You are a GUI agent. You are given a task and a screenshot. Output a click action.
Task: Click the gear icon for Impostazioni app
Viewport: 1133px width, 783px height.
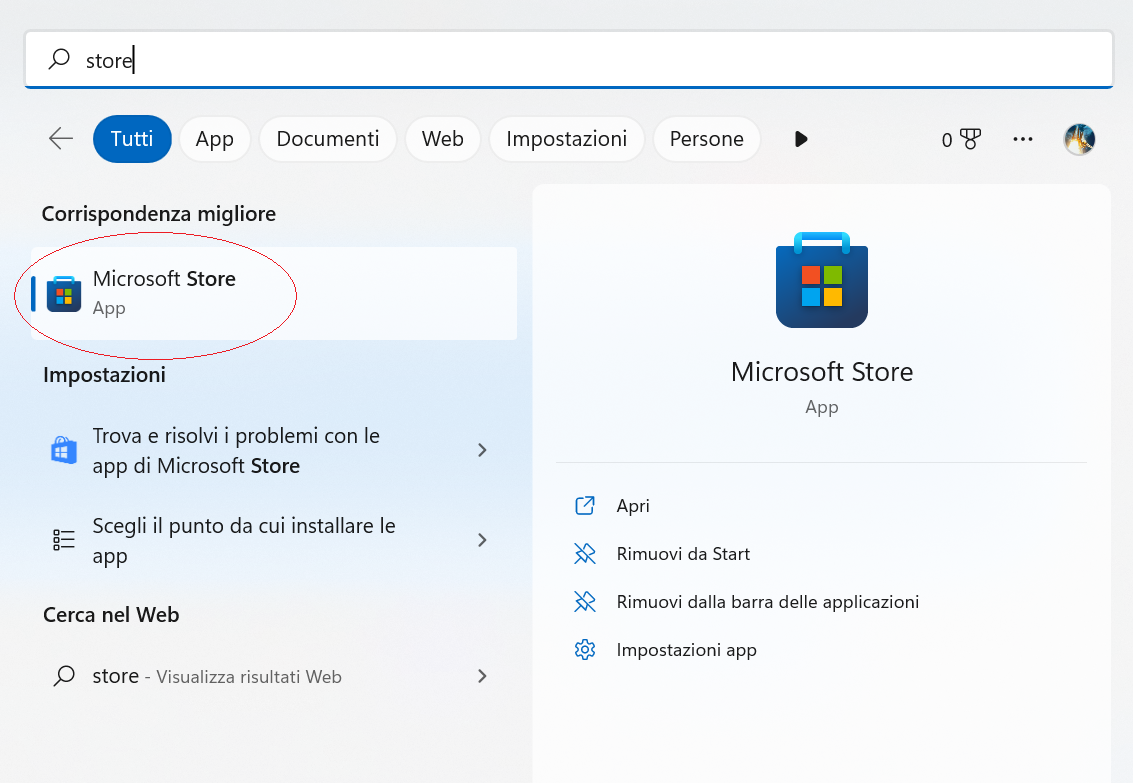pyautogui.click(x=585, y=650)
